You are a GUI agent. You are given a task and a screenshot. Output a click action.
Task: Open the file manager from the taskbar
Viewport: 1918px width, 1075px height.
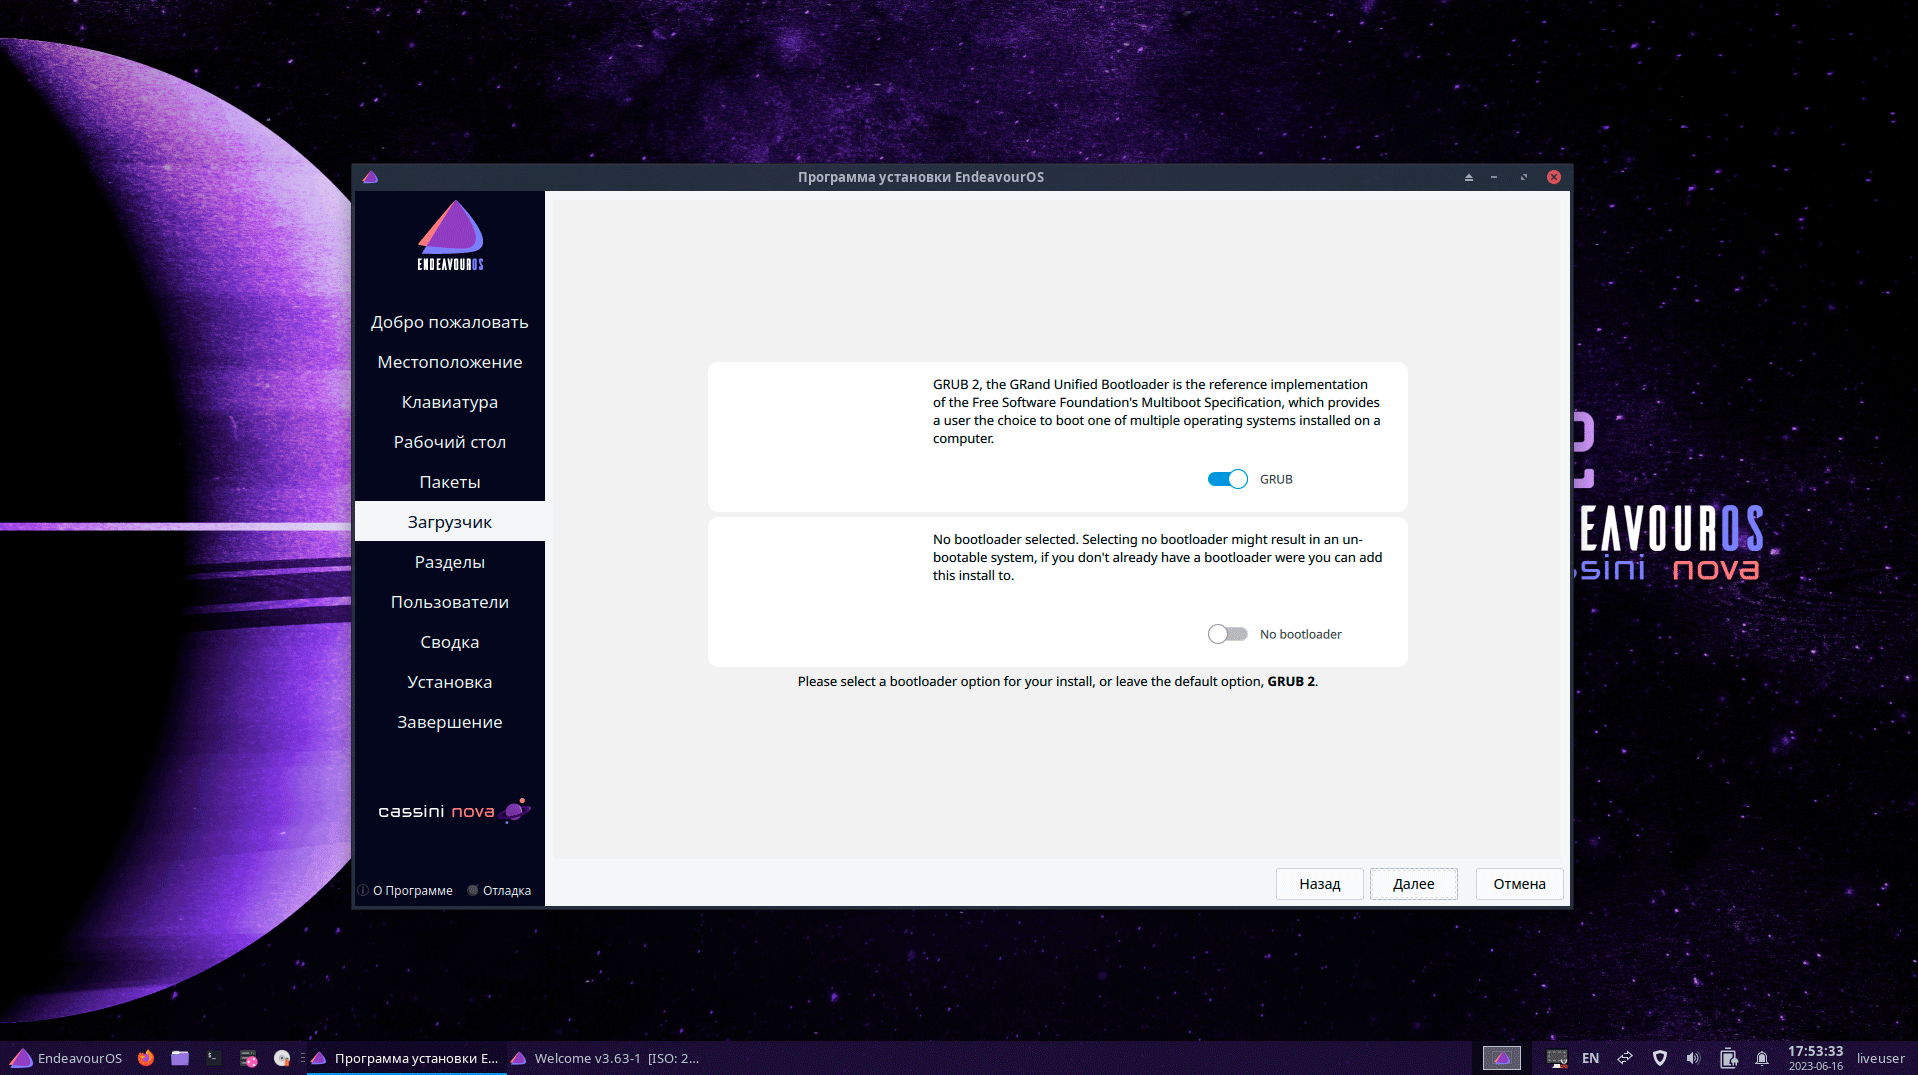180,1058
